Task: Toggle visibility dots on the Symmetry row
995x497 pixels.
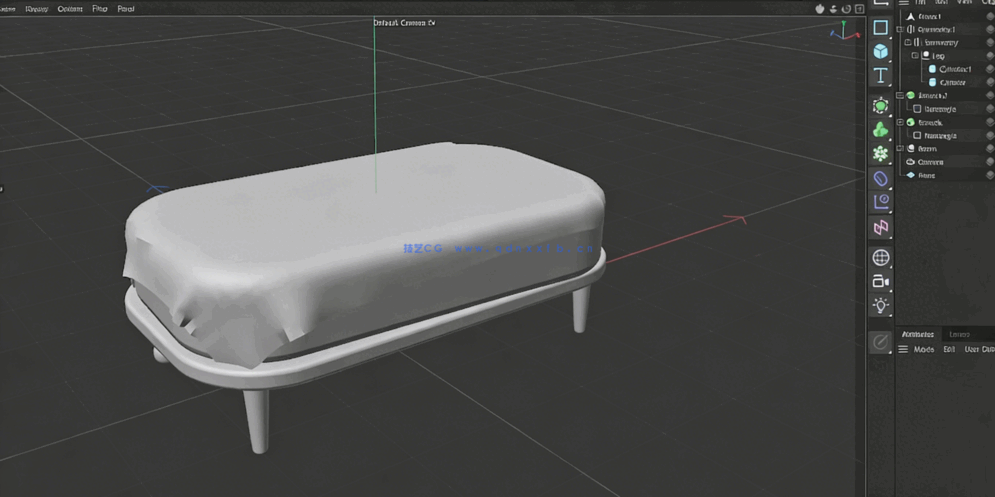Action: tap(989, 43)
